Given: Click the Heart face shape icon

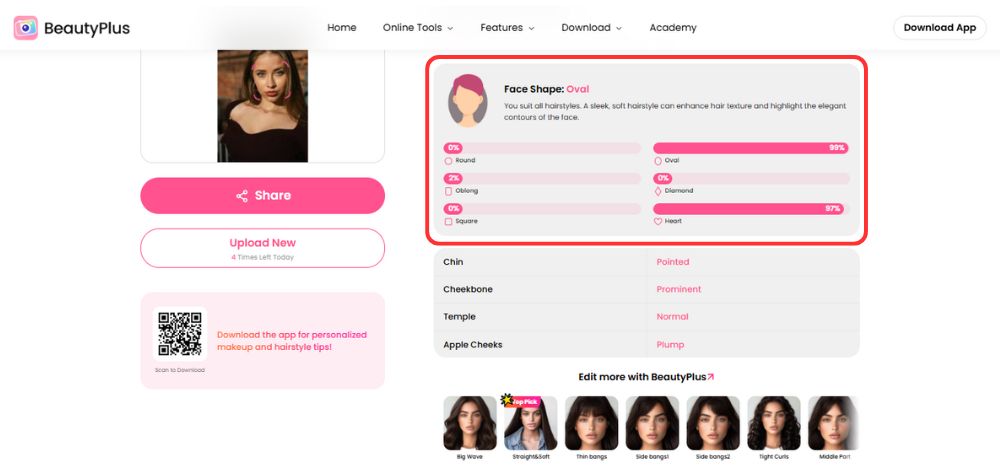Looking at the screenshot, I should coord(658,221).
